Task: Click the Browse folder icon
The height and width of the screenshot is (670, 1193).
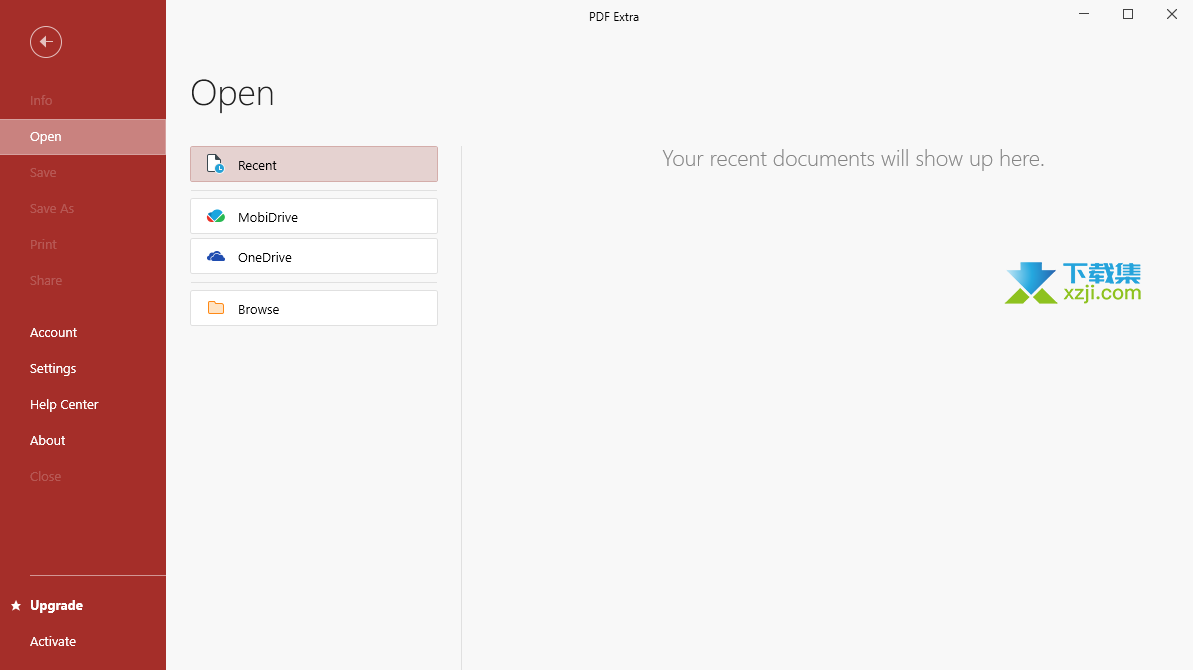Action: point(215,308)
